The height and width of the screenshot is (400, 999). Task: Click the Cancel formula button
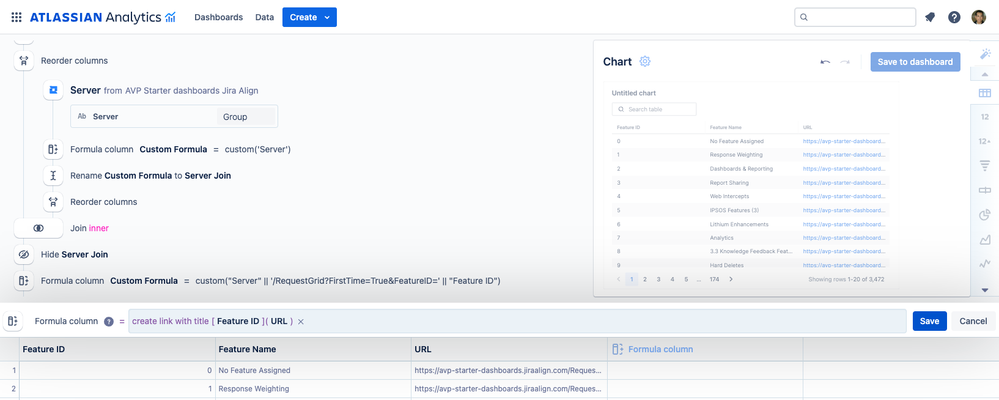[x=973, y=321]
